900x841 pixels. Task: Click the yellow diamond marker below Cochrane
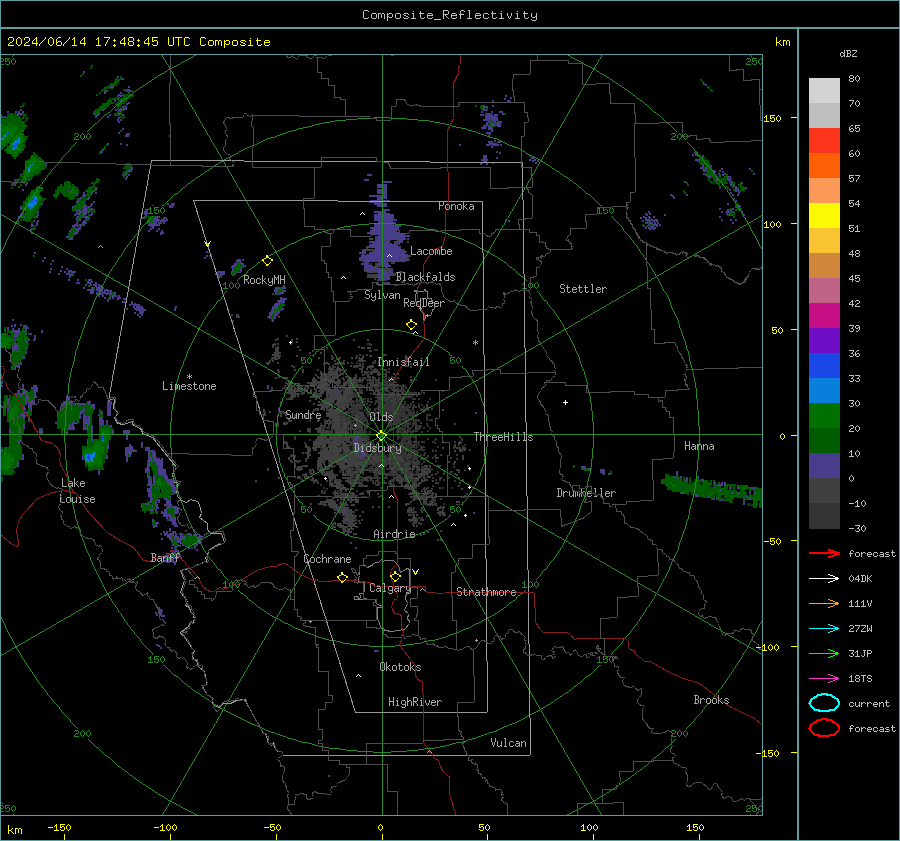[343, 578]
